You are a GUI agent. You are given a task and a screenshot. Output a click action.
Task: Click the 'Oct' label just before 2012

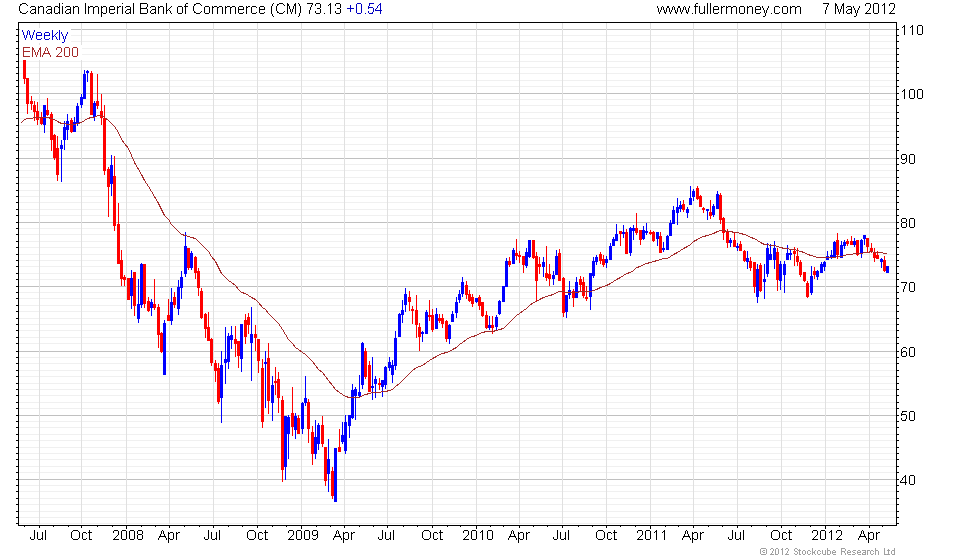tap(781, 536)
